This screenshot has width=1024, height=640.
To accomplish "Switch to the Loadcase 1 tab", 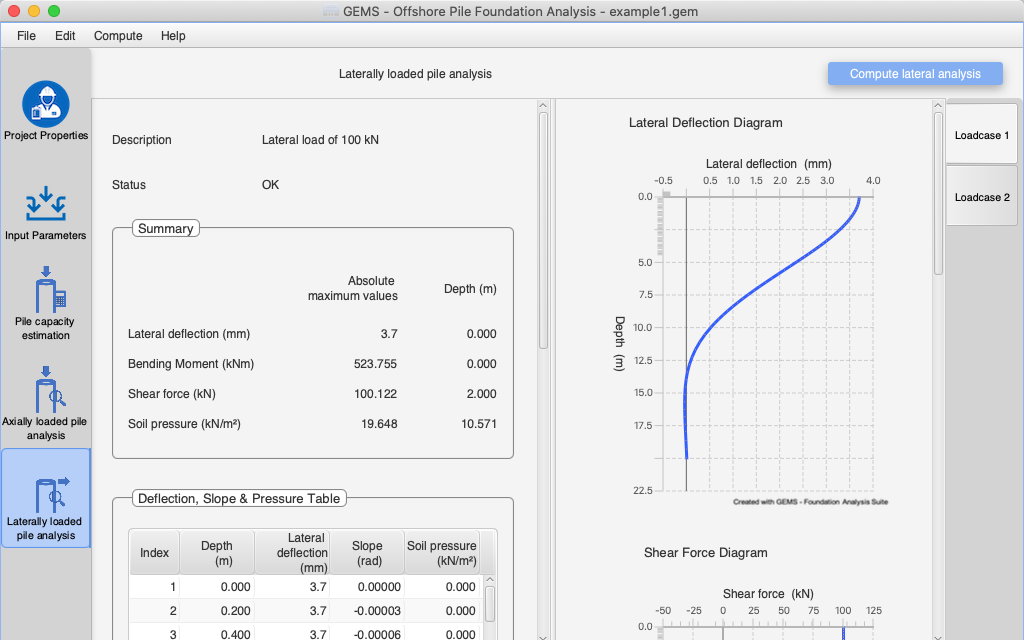I will coord(981,135).
